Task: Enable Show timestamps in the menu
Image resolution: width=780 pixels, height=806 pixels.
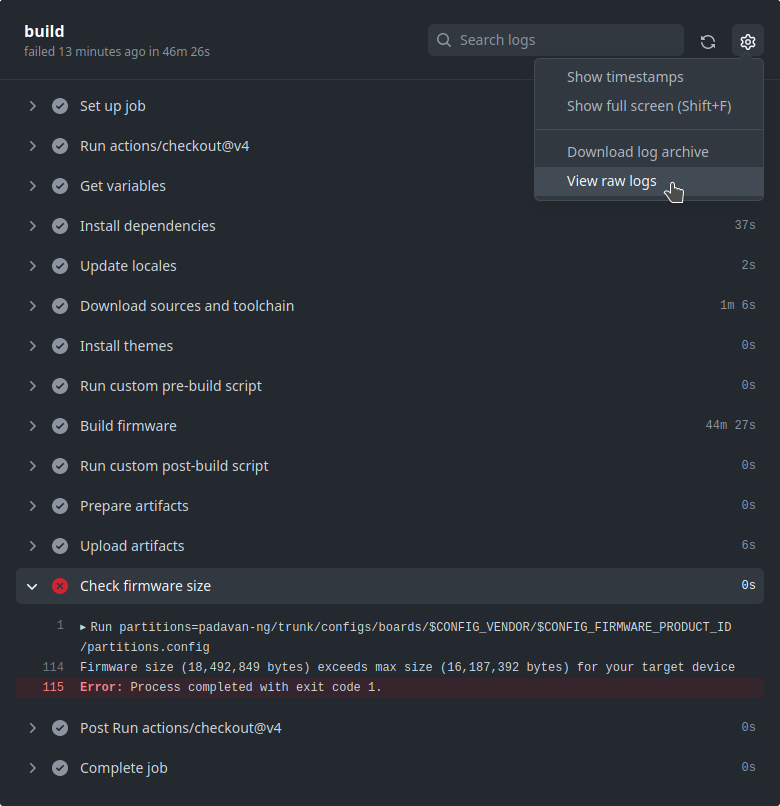Action: click(x=625, y=76)
